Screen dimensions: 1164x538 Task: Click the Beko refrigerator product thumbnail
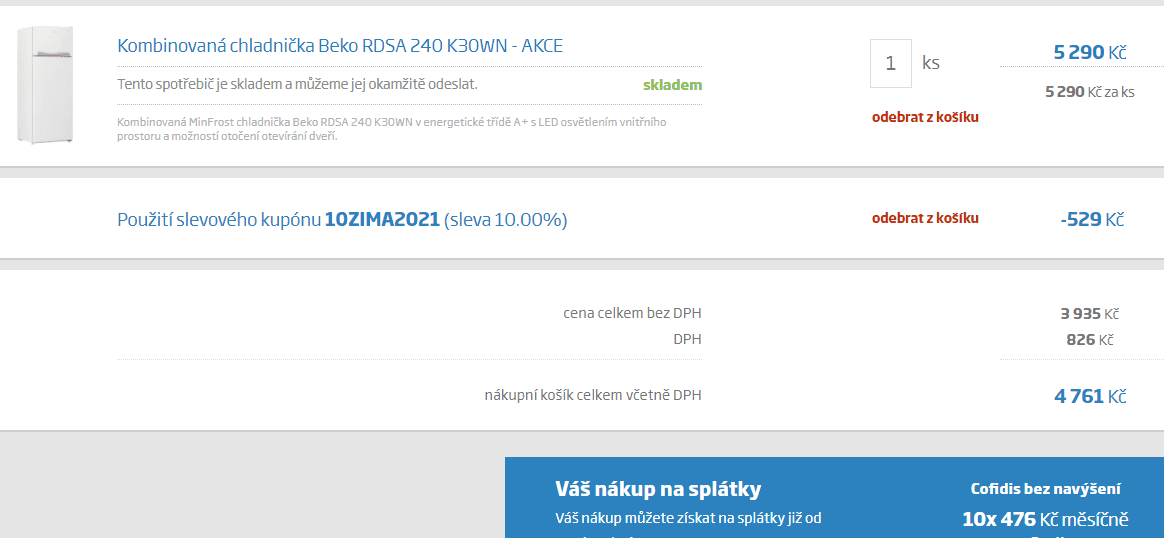pyautogui.click(x=45, y=85)
